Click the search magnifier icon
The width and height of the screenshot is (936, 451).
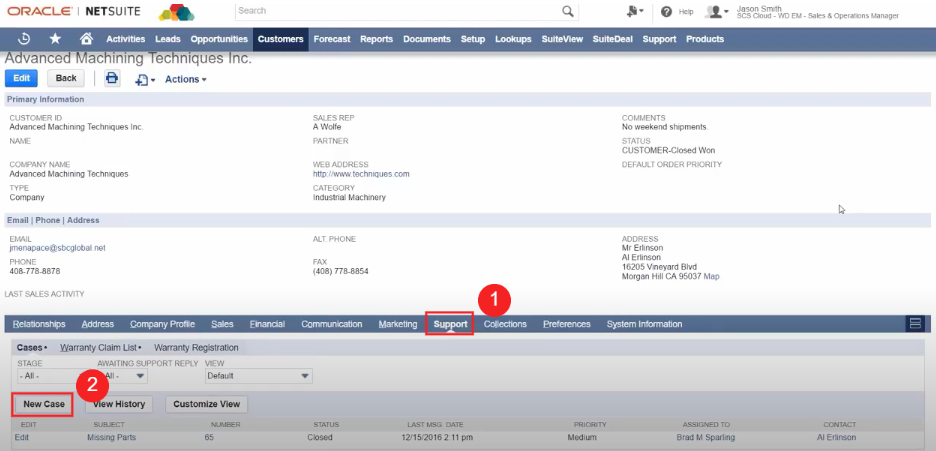tap(567, 11)
